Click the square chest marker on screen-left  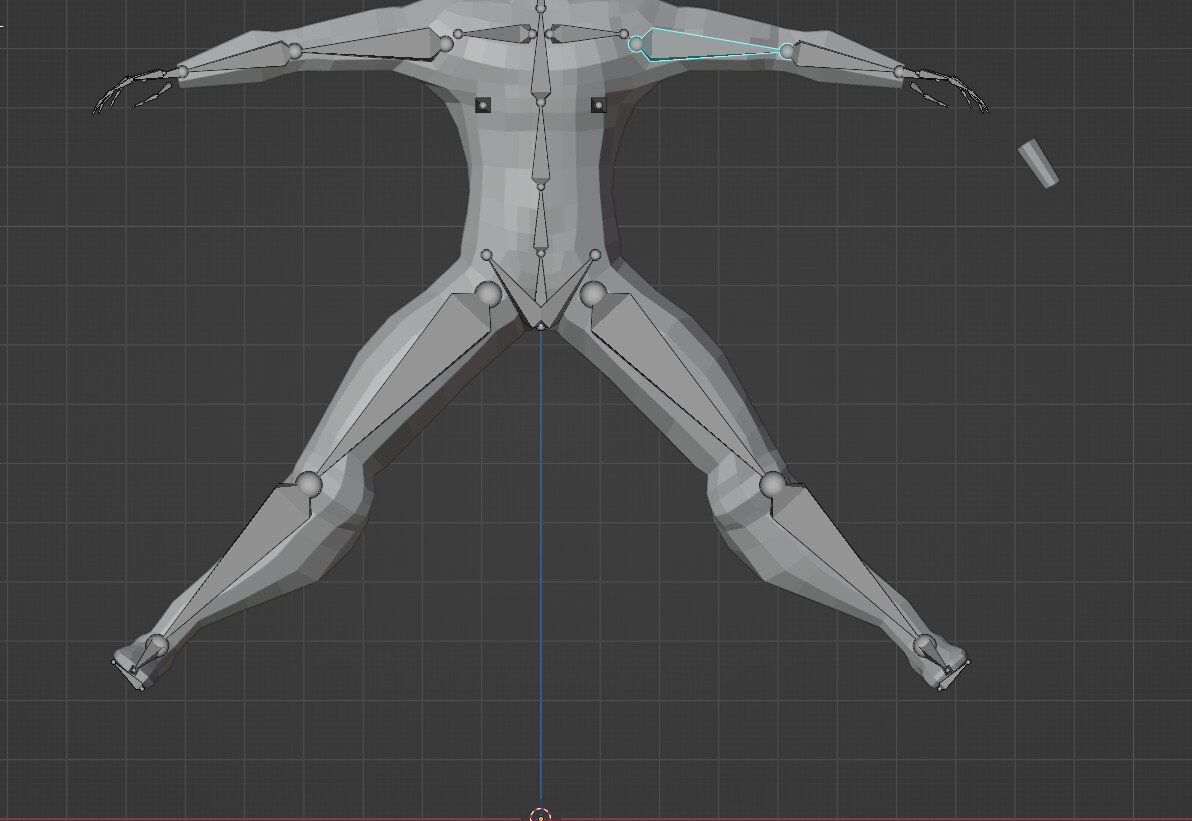(x=483, y=105)
